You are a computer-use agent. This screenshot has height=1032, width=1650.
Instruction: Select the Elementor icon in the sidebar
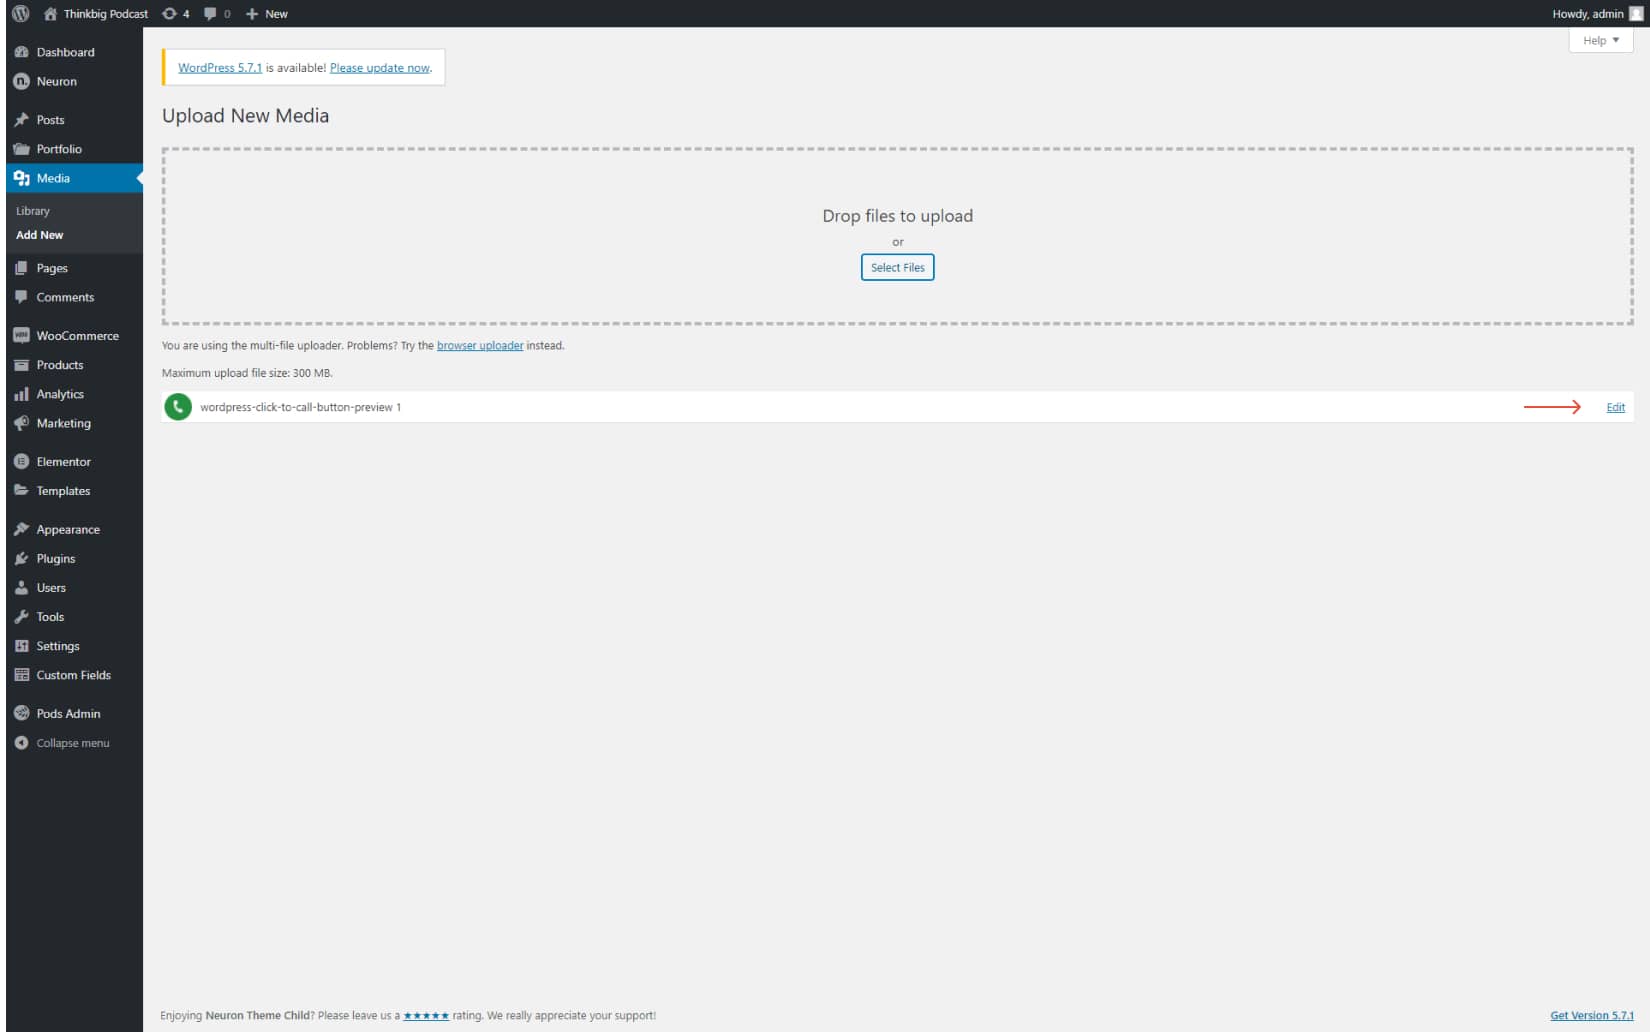tap(21, 461)
